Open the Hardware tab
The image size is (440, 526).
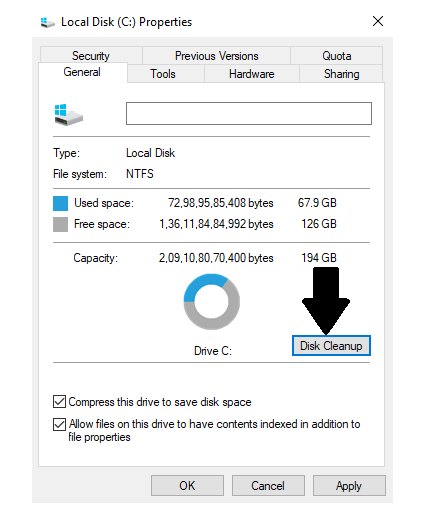click(x=252, y=73)
